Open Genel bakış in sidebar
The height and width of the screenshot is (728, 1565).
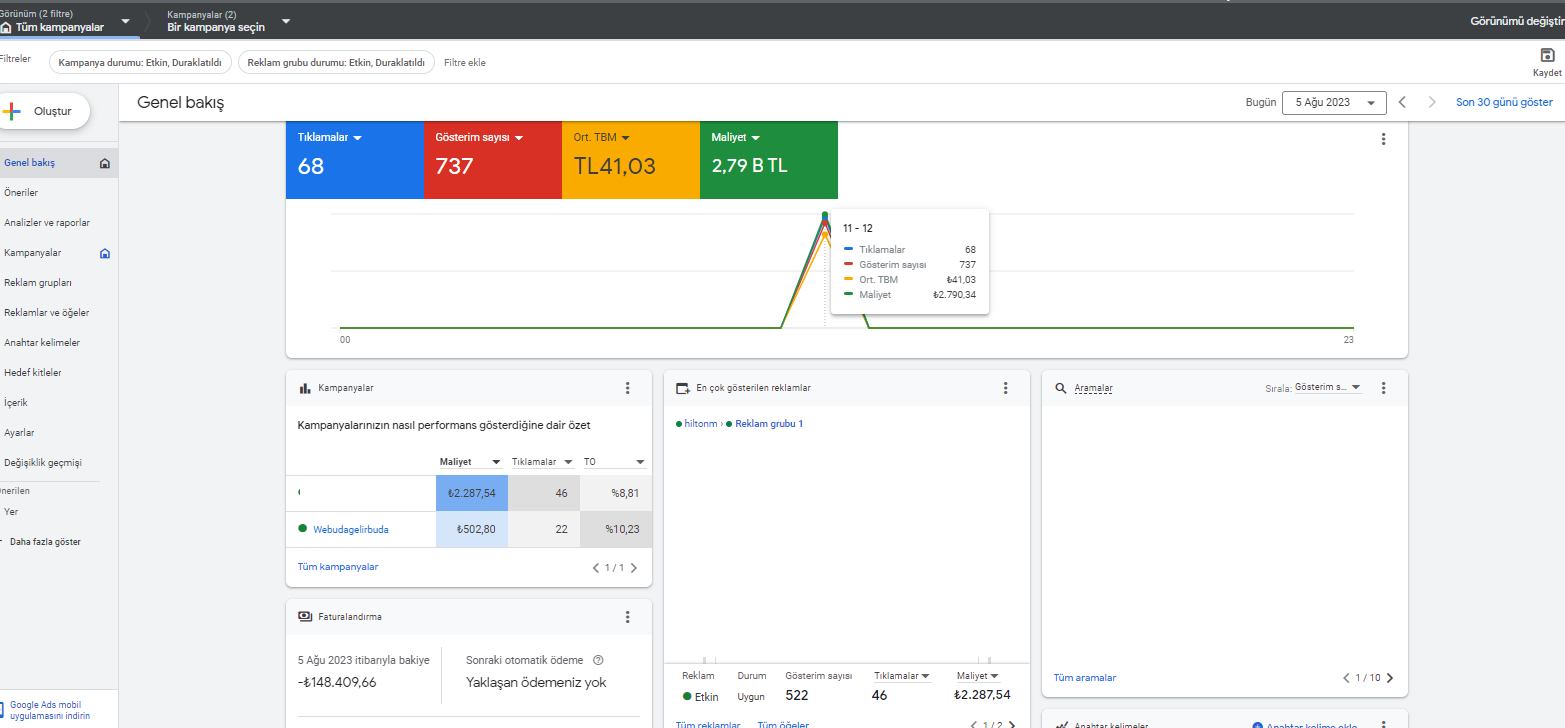tap(58, 163)
